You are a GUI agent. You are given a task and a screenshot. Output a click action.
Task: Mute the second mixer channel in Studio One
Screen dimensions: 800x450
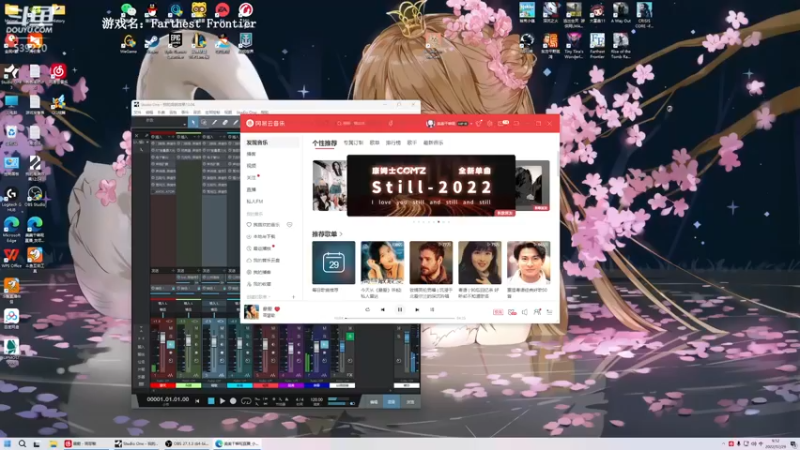pyautogui.click(x=196, y=329)
